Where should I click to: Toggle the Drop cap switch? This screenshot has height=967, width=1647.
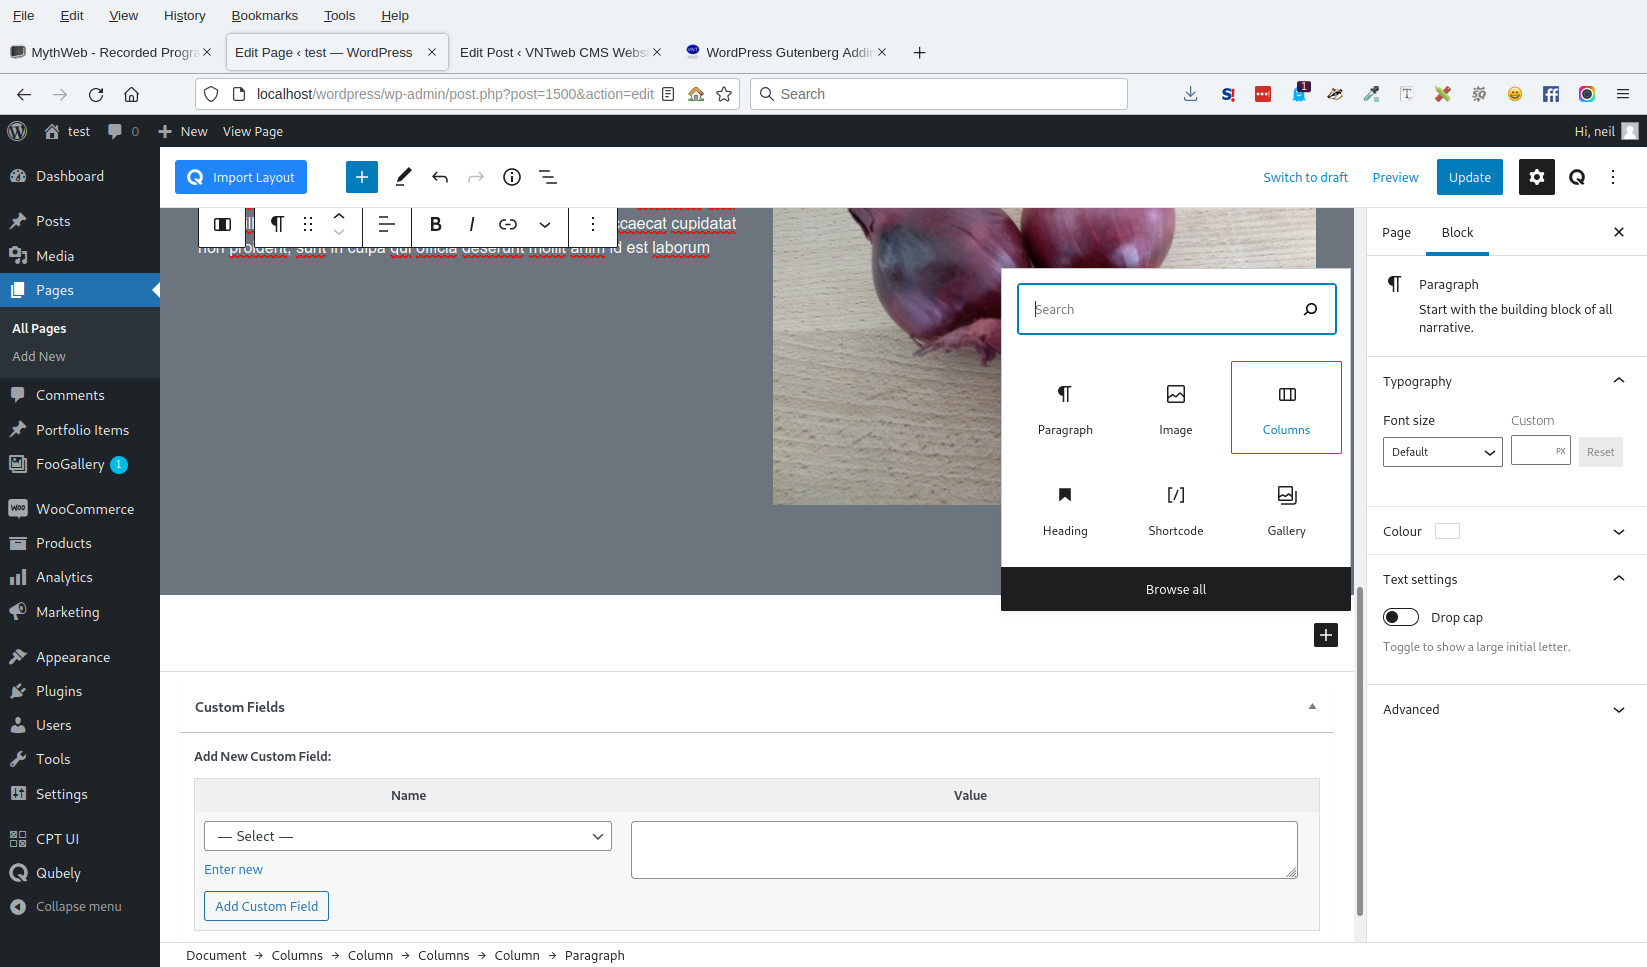1401,617
